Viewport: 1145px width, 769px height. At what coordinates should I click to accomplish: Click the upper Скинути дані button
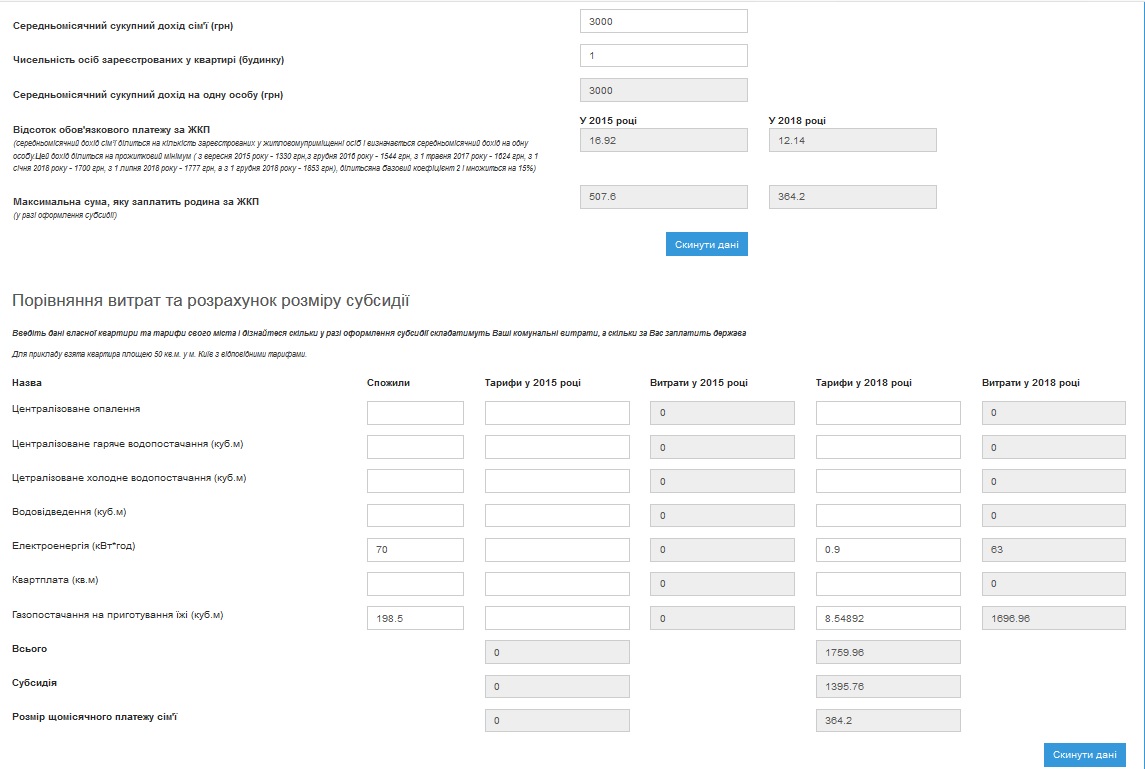(706, 244)
